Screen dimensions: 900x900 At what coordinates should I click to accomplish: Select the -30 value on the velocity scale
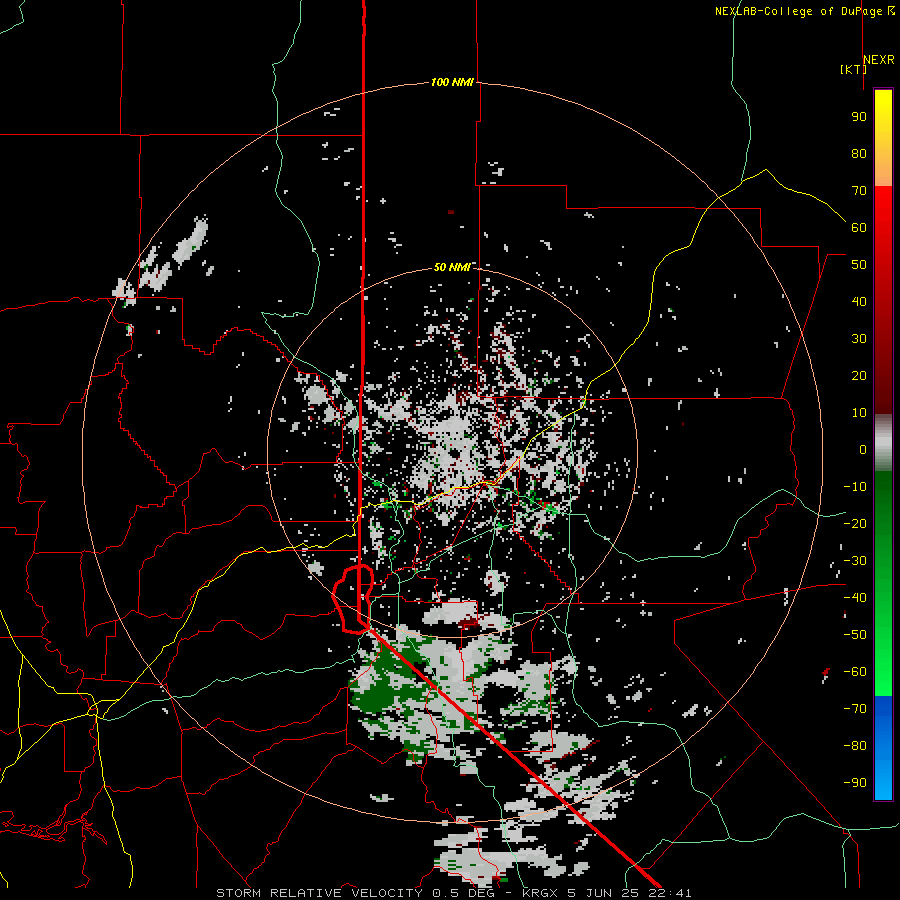[x=855, y=561]
